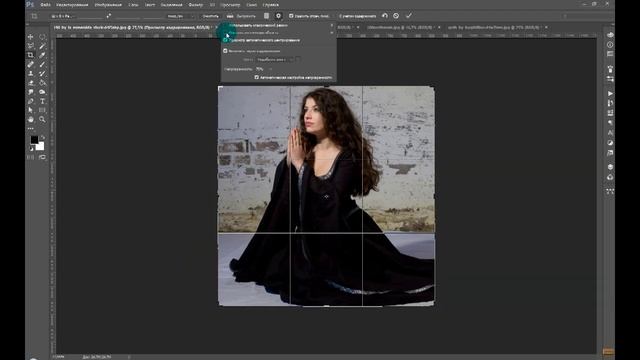Click the crop width input field
The image size is (640, 360).
click(x=90, y=16)
